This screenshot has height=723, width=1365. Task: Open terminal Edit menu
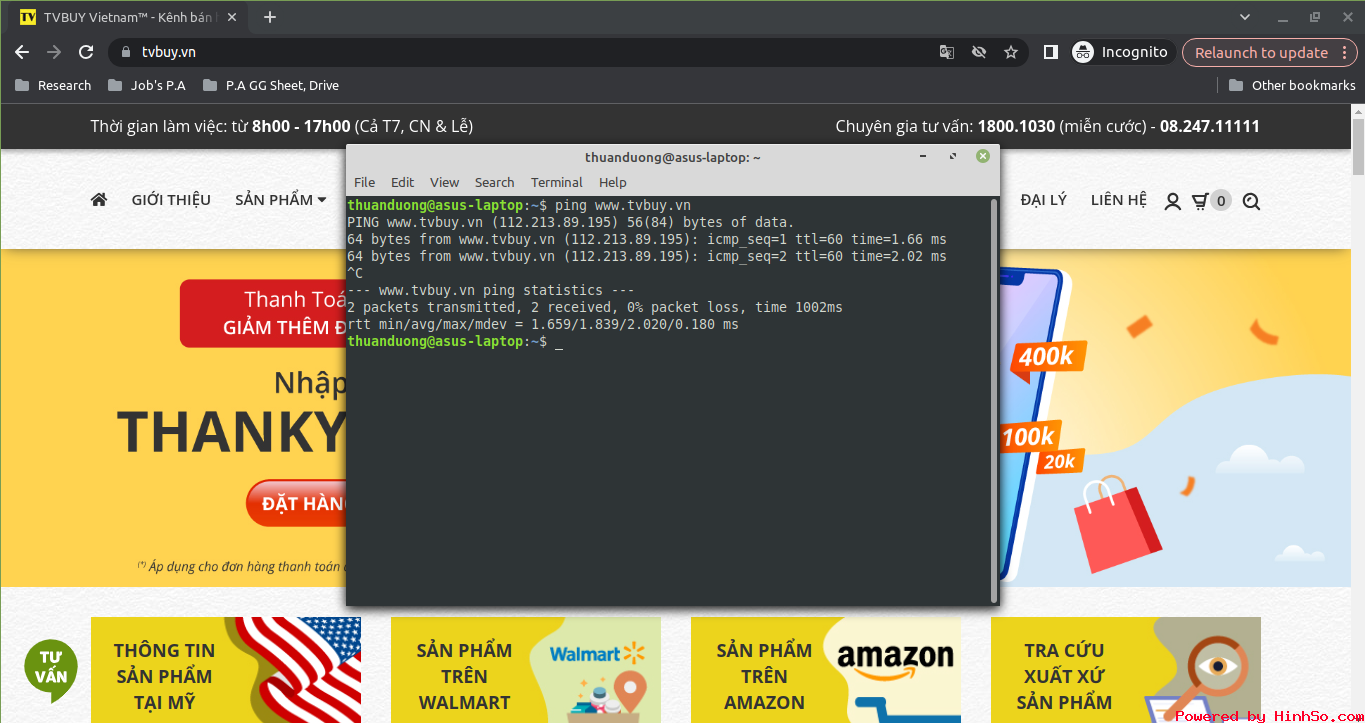click(402, 182)
